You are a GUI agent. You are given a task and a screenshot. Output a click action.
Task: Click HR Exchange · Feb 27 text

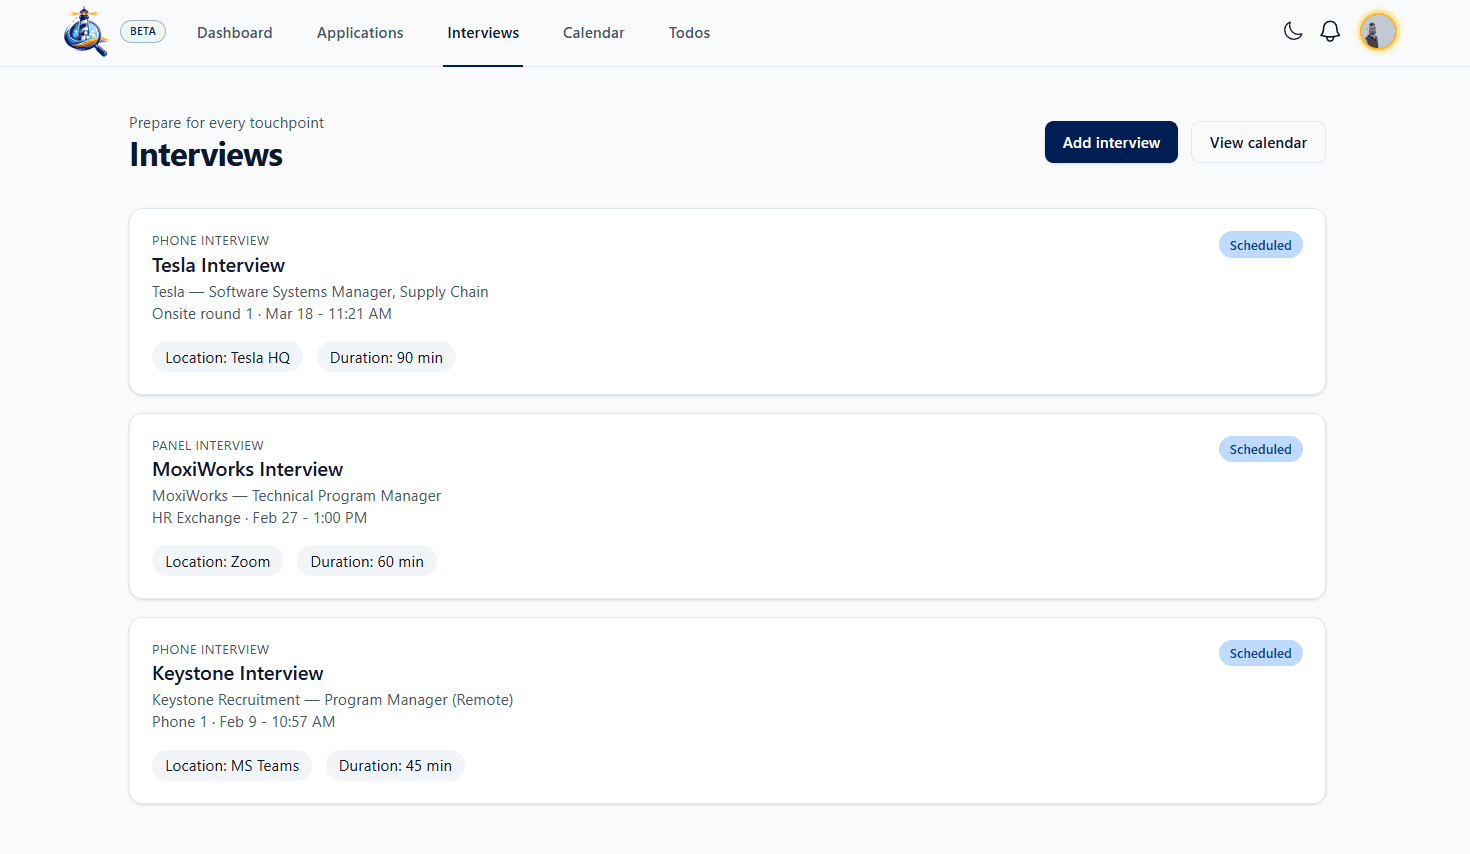pos(259,518)
